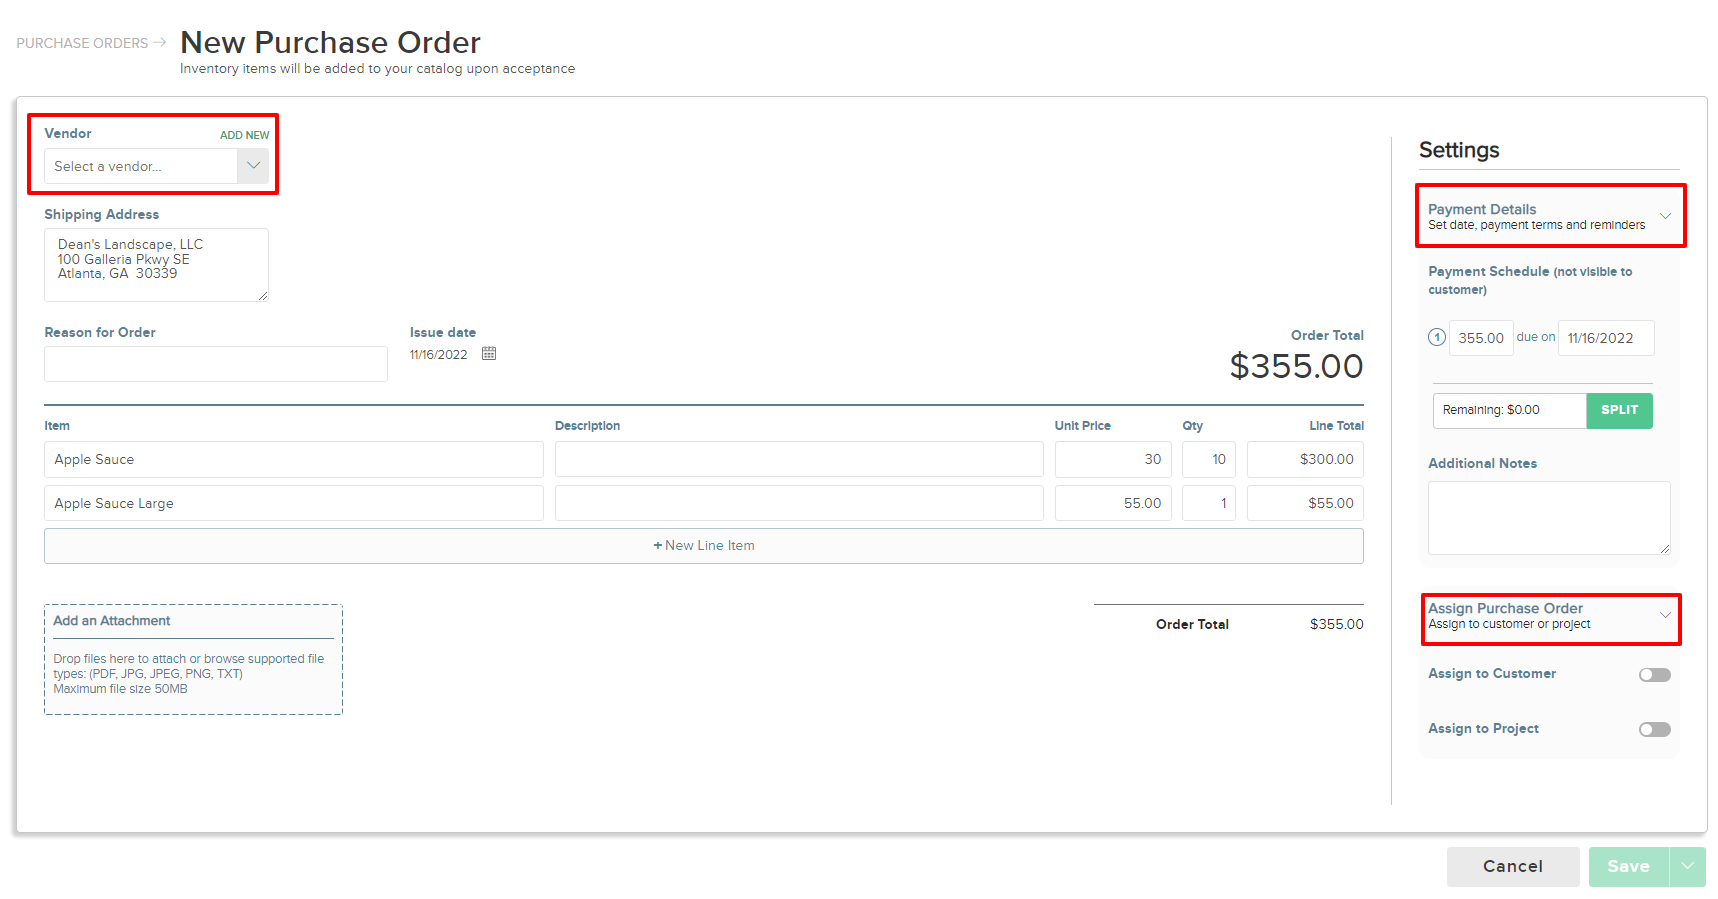Open the Select a vendor dropdown
The width and height of the screenshot is (1718, 899).
click(x=156, y=166)
